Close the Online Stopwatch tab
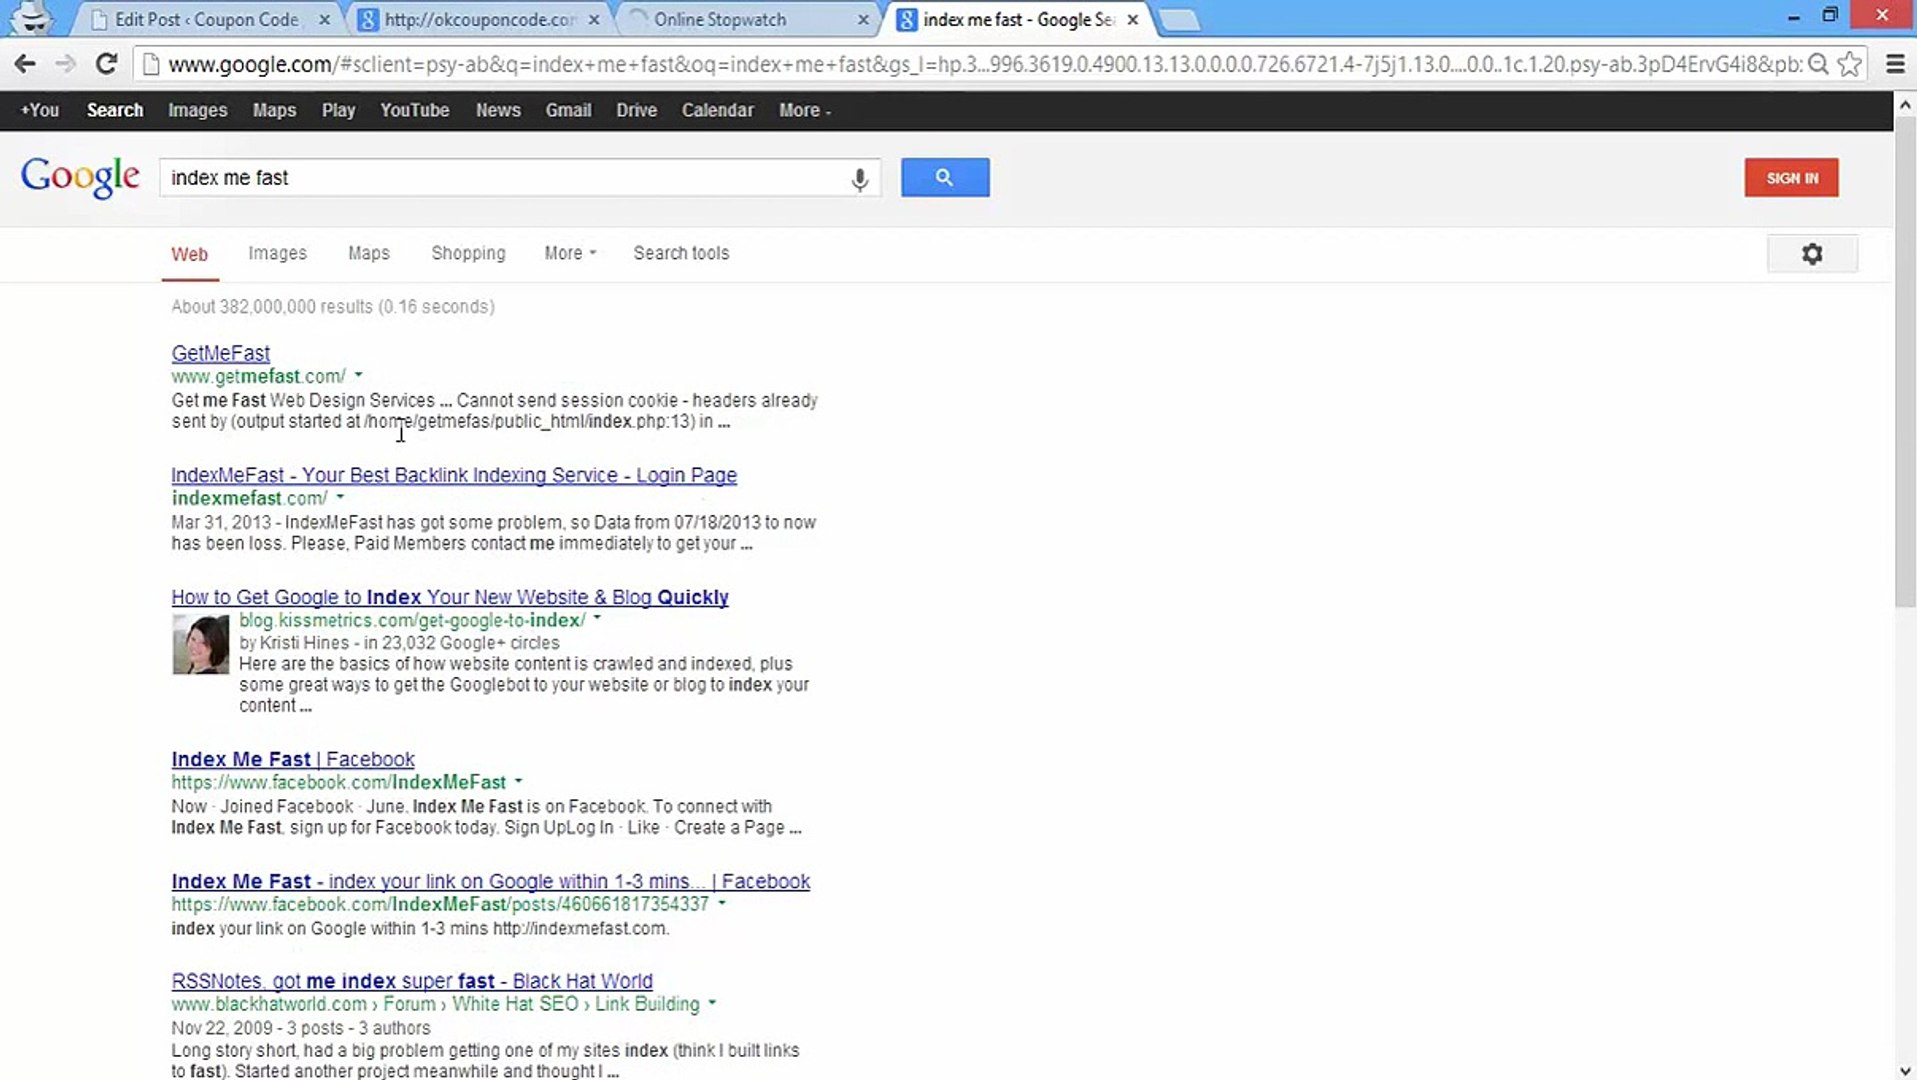The height and width of the screenshot is (1080, 1917). (863, 19)
